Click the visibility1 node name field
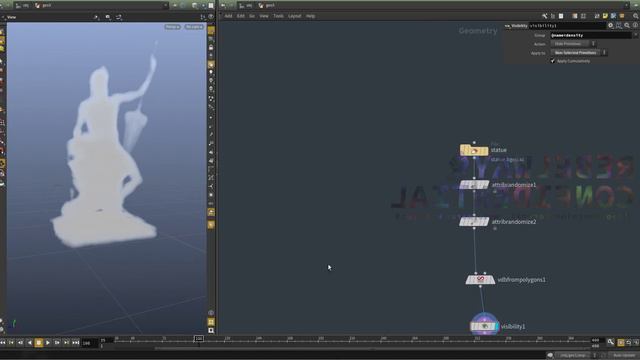Screen dimensions: 640x360 coord(567,26)
